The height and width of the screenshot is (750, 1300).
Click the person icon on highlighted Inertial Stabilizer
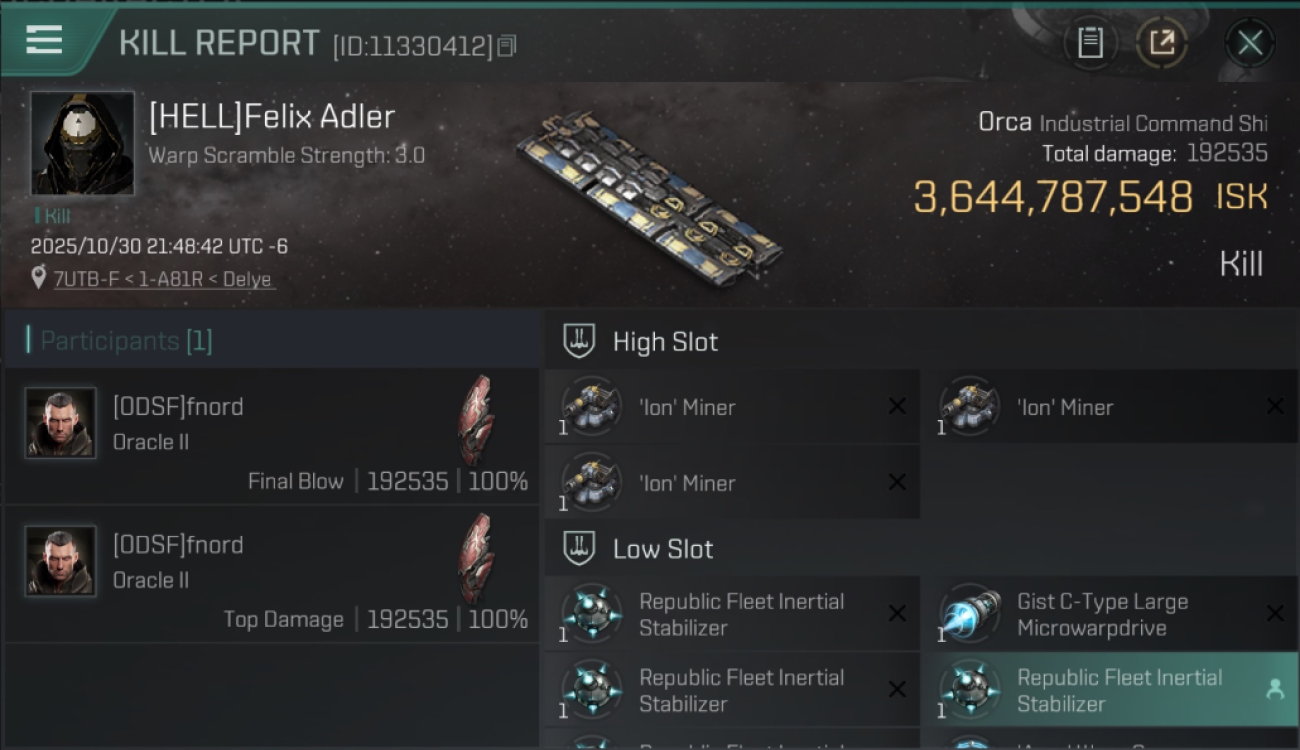(x=1274, y=689)
